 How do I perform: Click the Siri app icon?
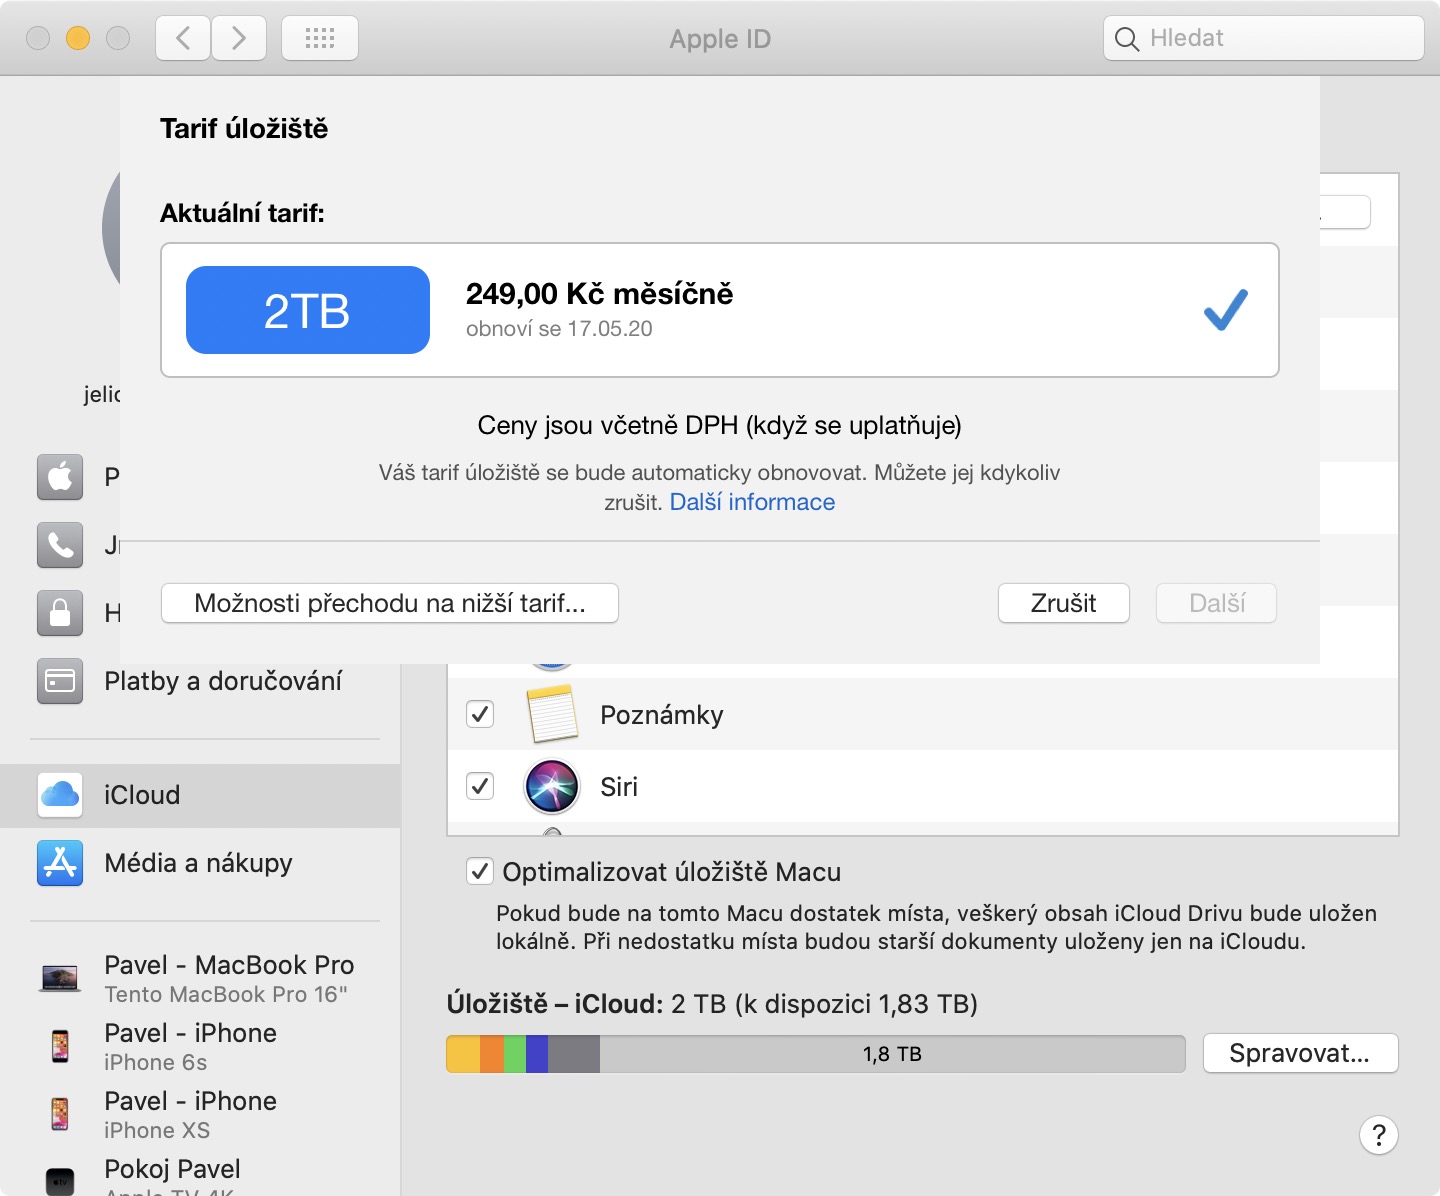(552, 786)
